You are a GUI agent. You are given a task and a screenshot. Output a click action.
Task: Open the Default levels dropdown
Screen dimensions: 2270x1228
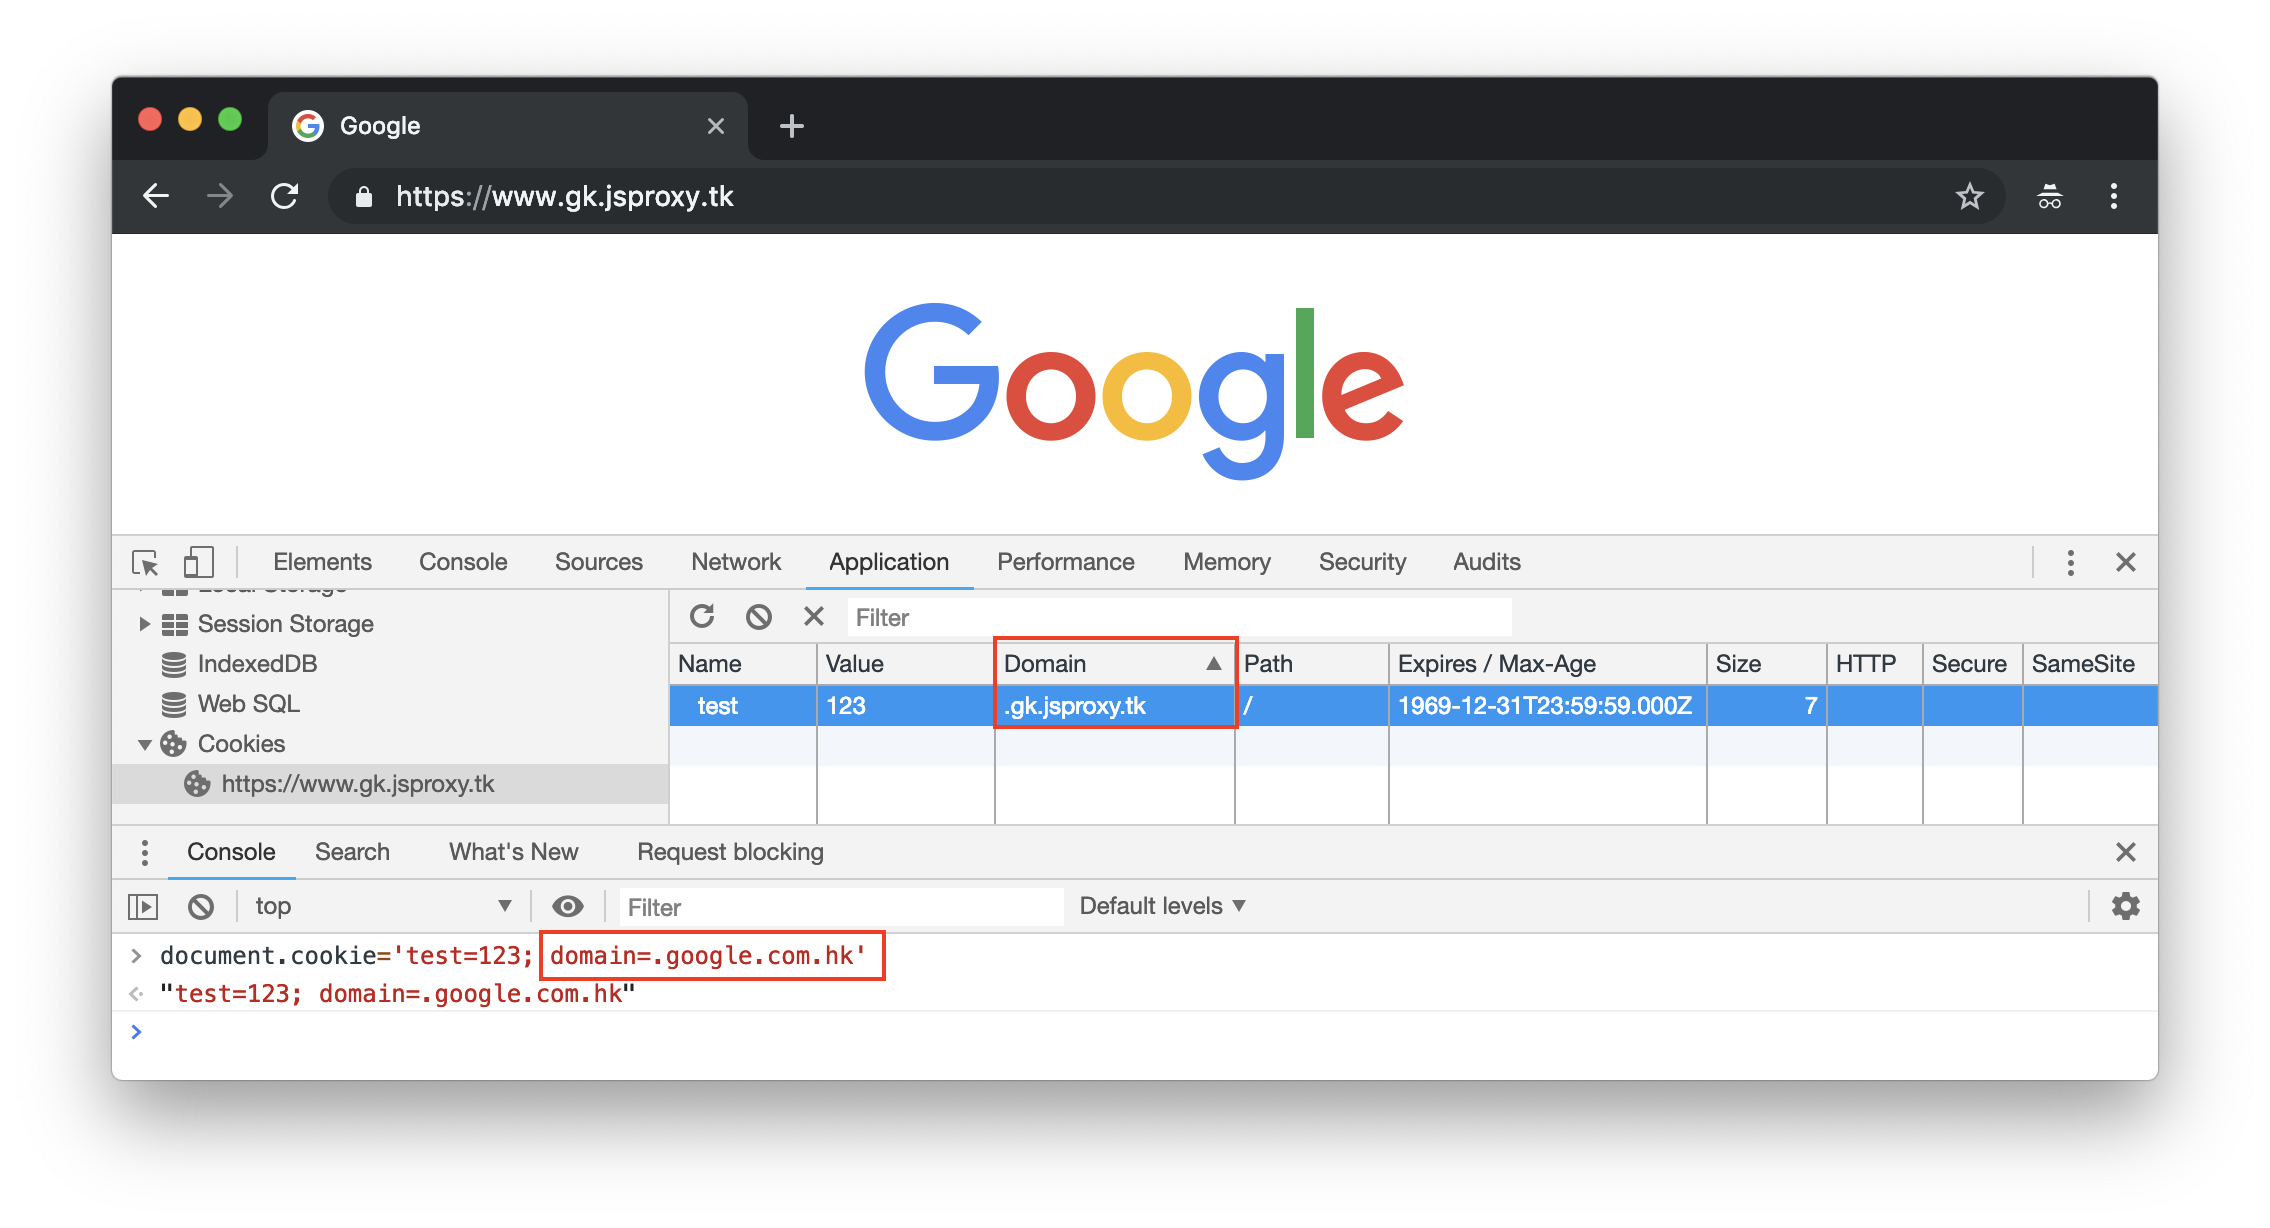click(1162, 906)
